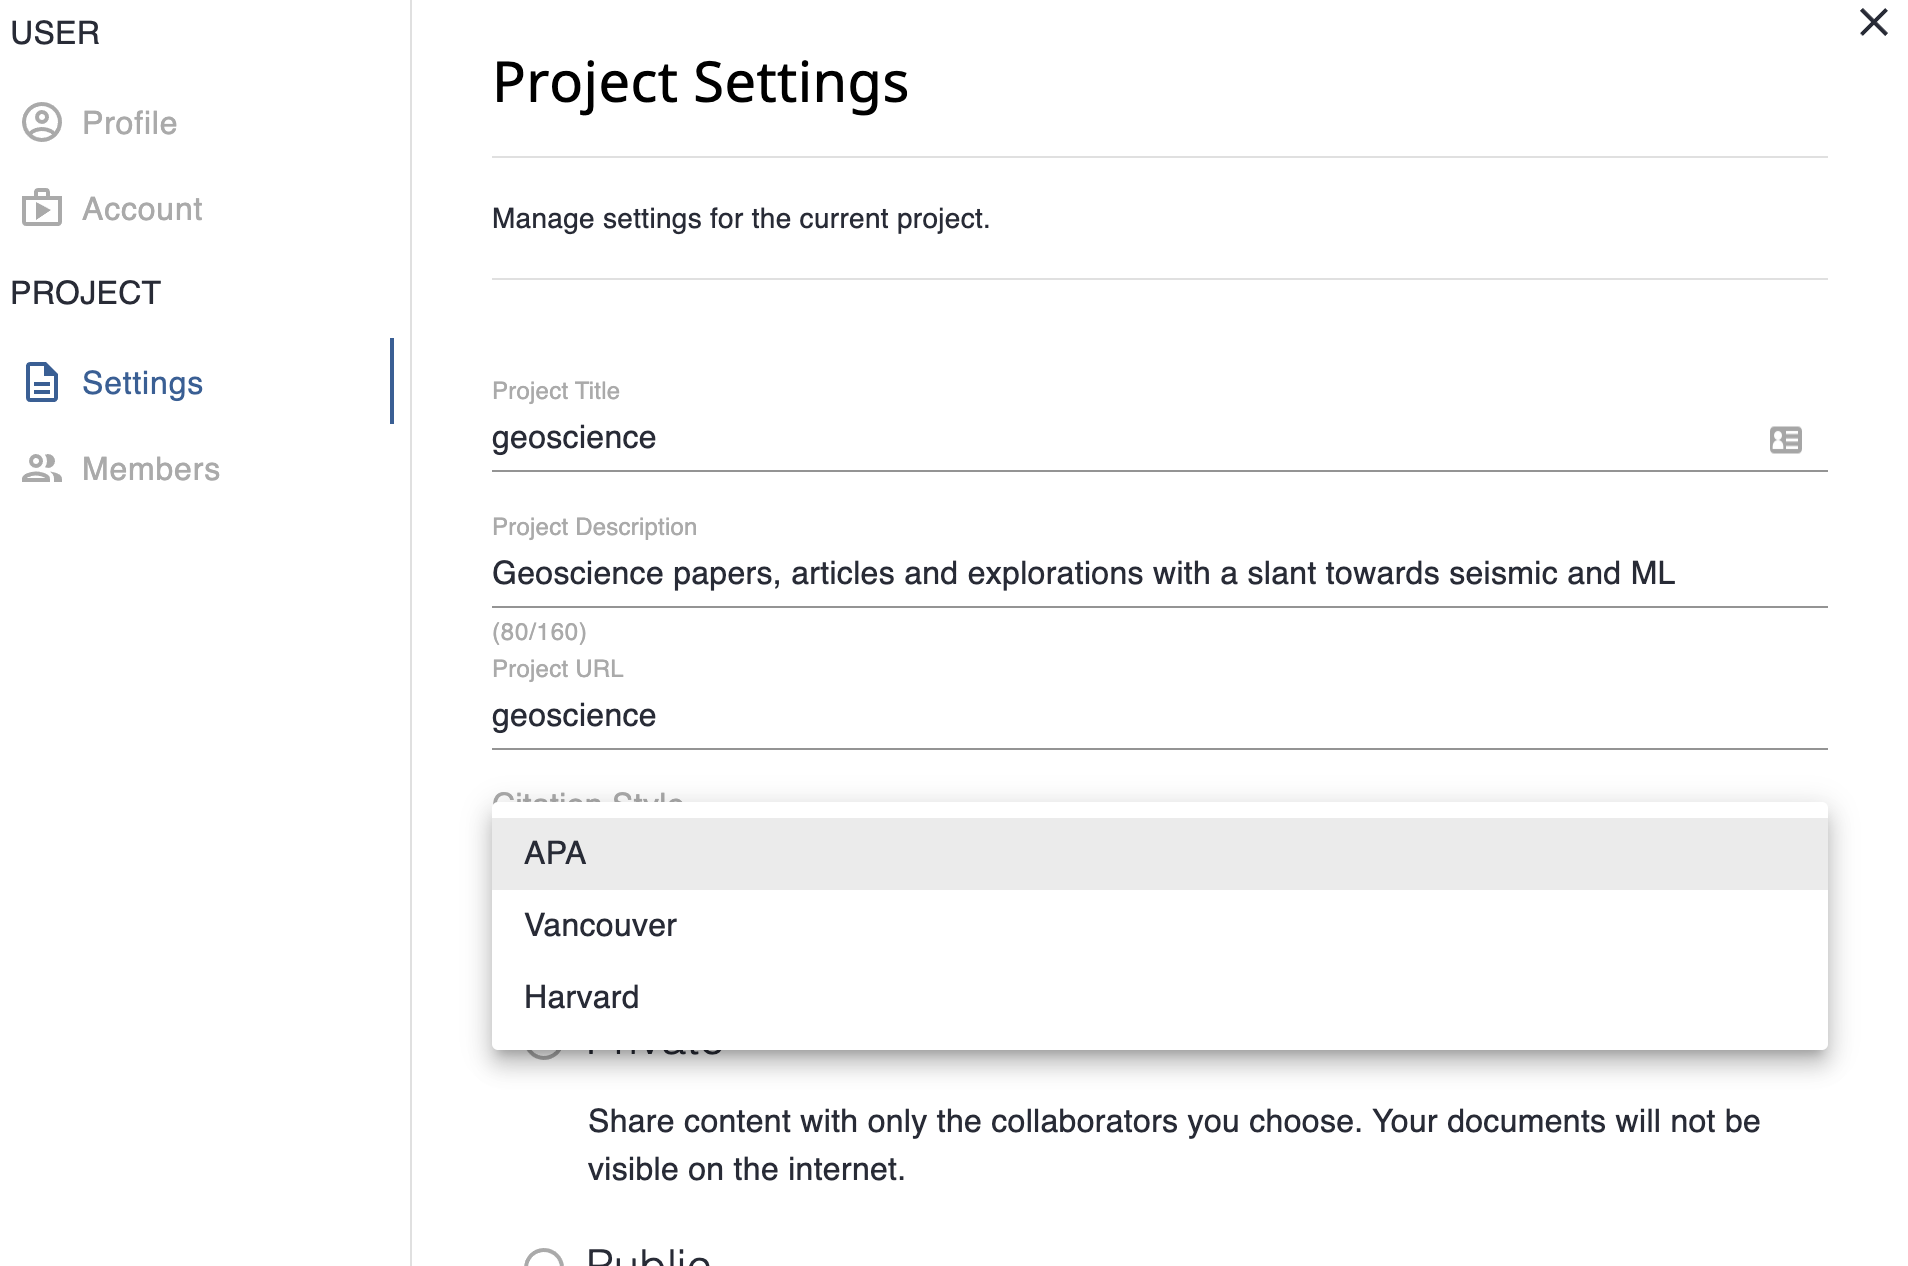Close the Project Settings dialog
Image resolution: width=1908 pixels, height=1266 pixels.
[1873, 23]
